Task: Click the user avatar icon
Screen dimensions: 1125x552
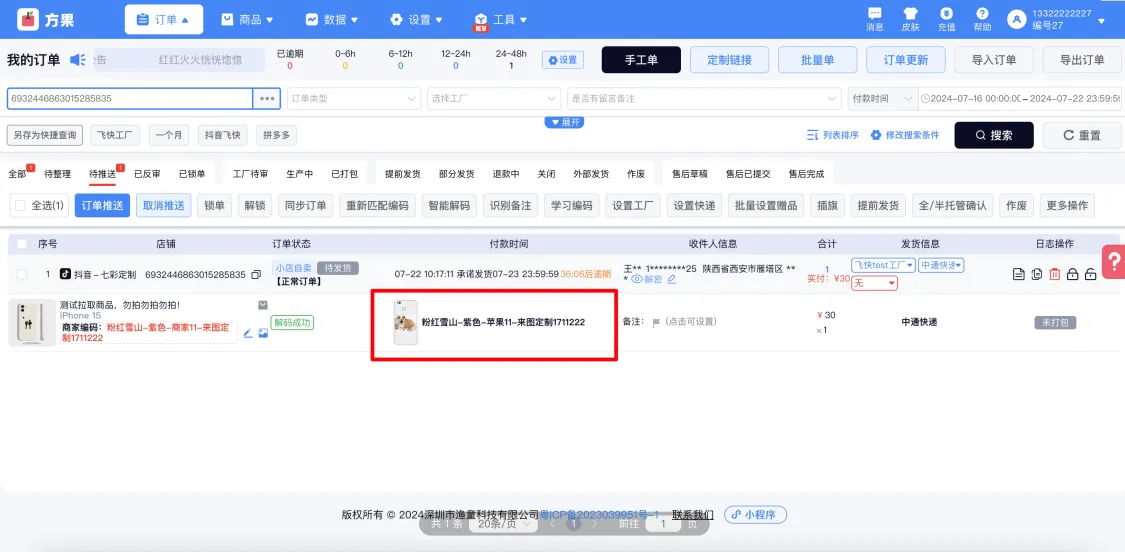Action: click(1017, 19)
